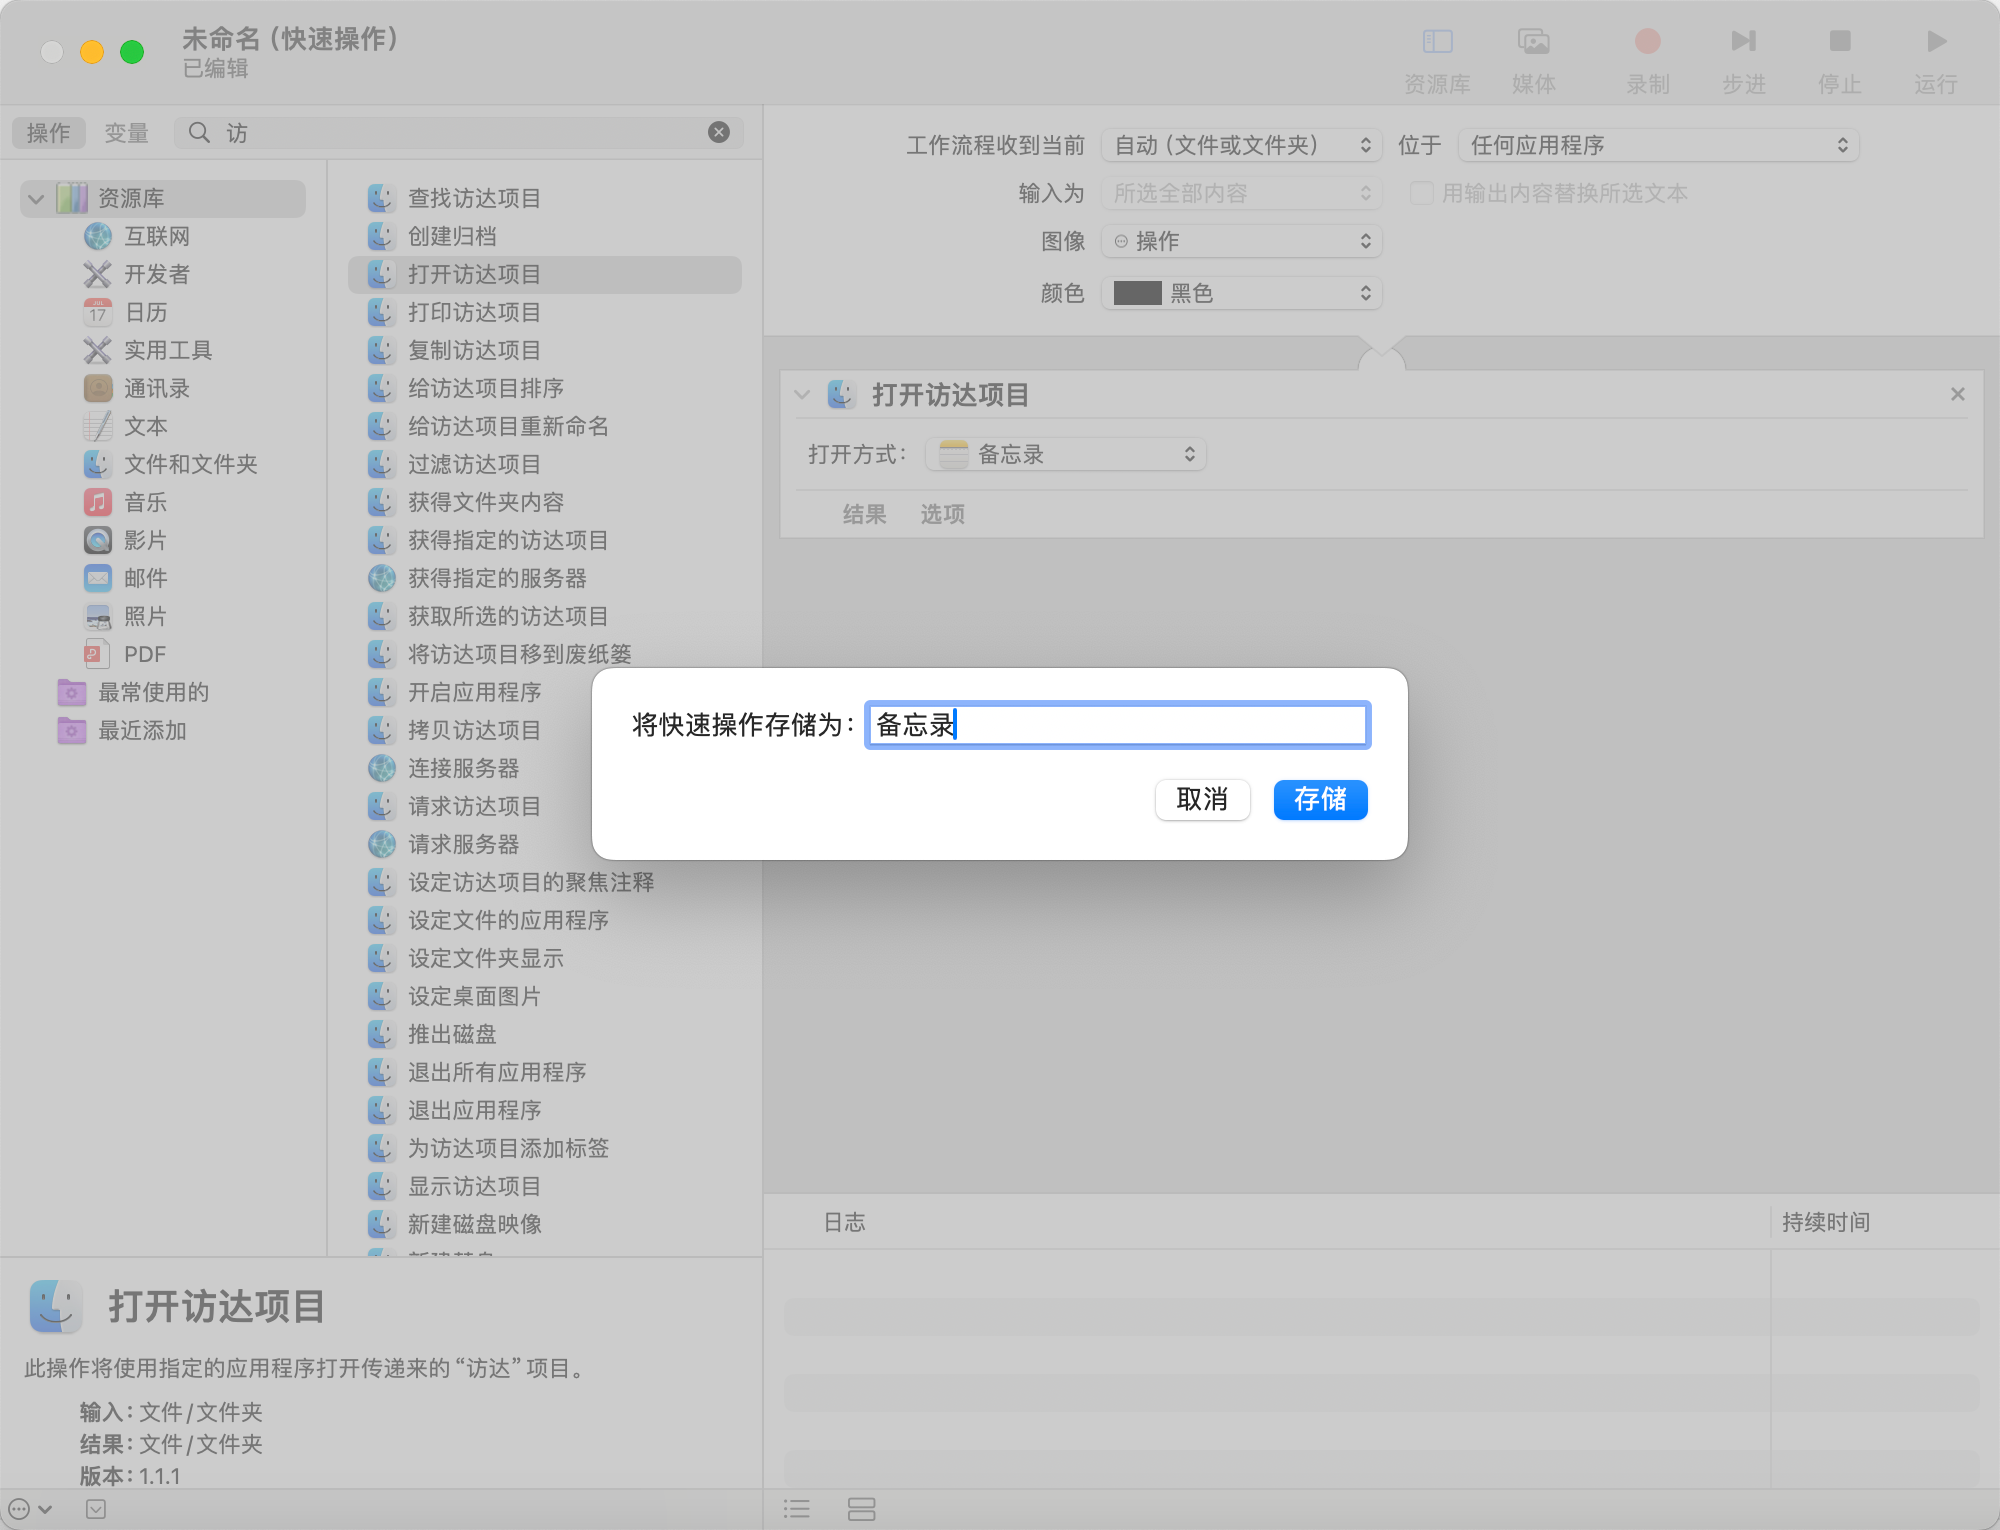The width and height of the screenshot is (2000, 1530).
Task: Click the 取消 button in the dialog
Action: coord(1203,800)
